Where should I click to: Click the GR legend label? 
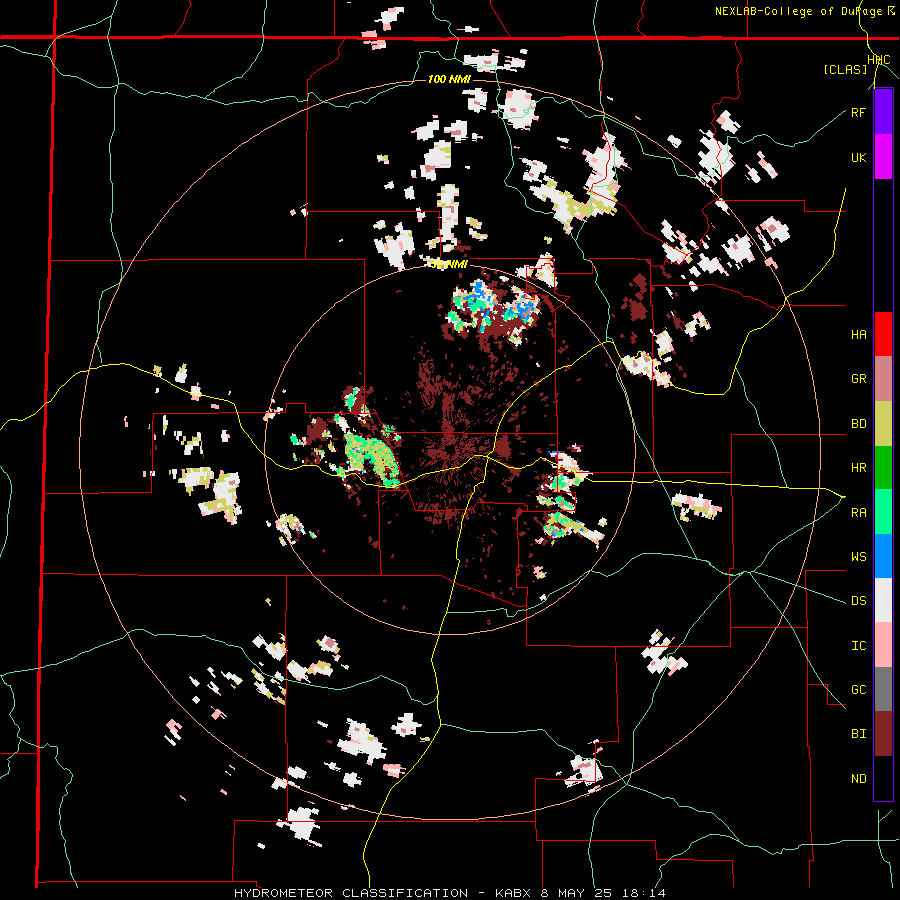(x=858, y=379)
